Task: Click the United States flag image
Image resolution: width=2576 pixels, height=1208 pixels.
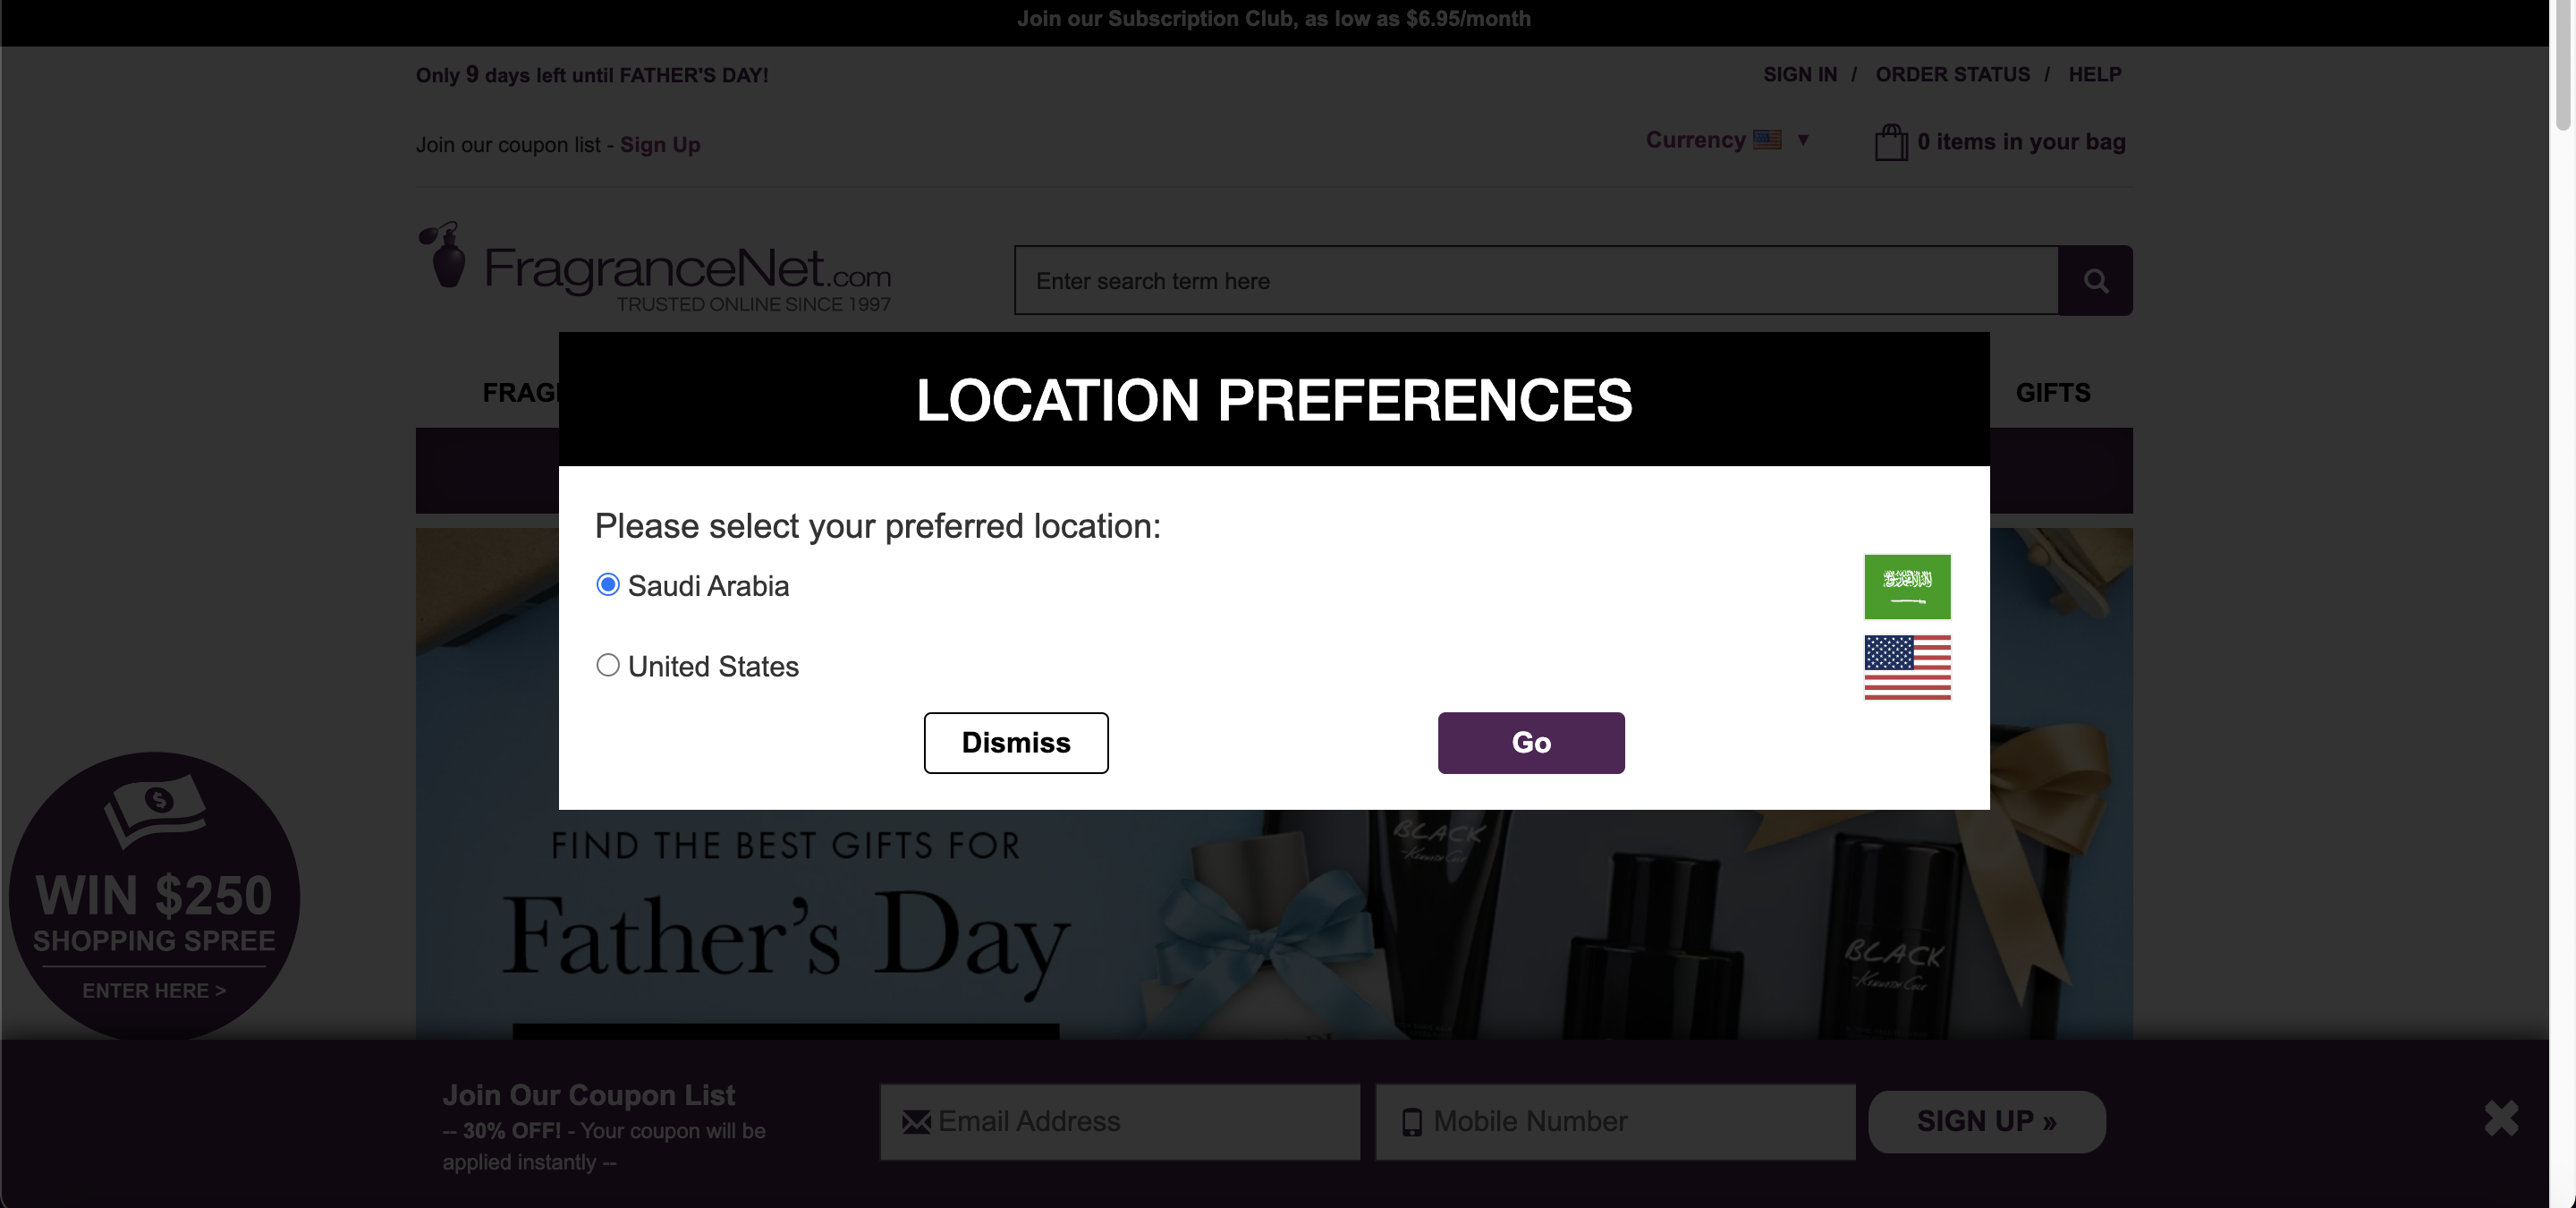Action: pyautogui.click(x=1907, y=667)
